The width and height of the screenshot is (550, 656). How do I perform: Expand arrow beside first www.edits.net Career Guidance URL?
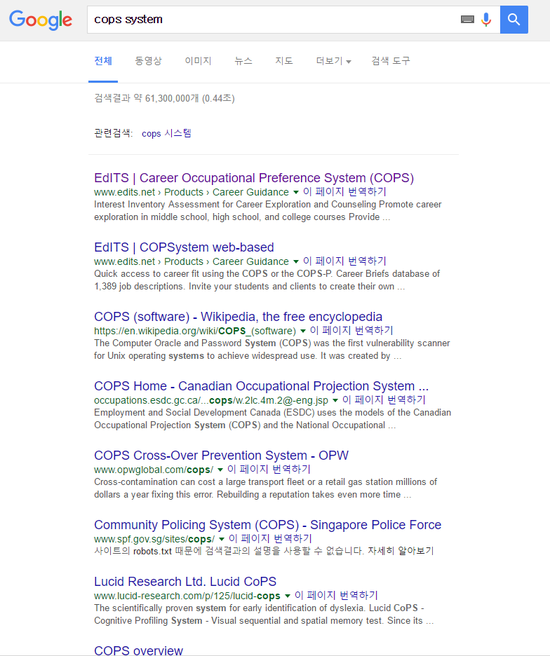click(296, 192)
